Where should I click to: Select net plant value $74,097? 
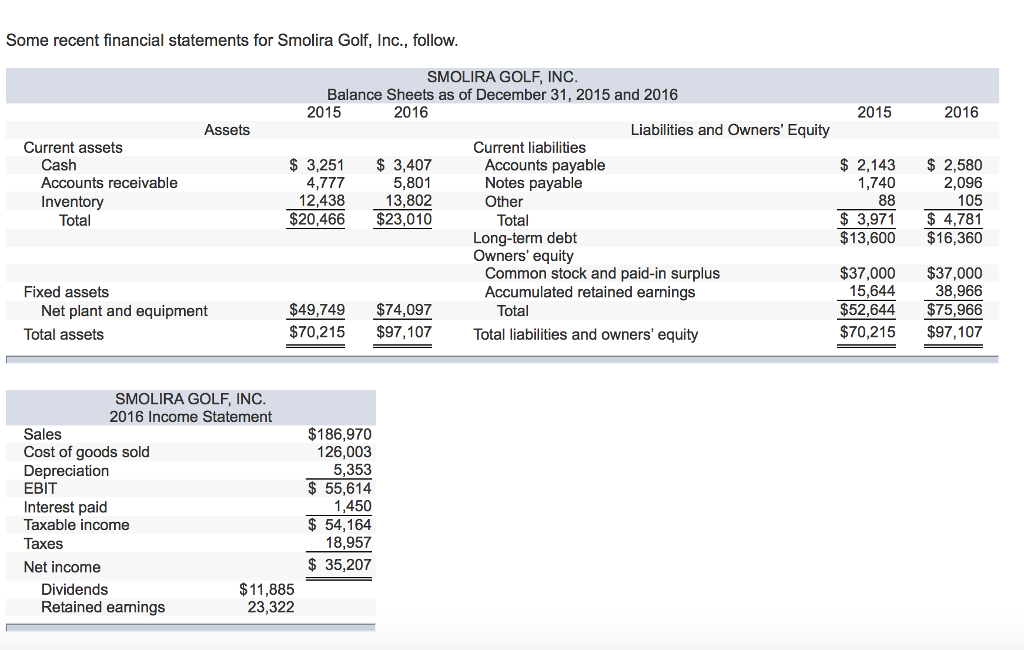point(404,310)
